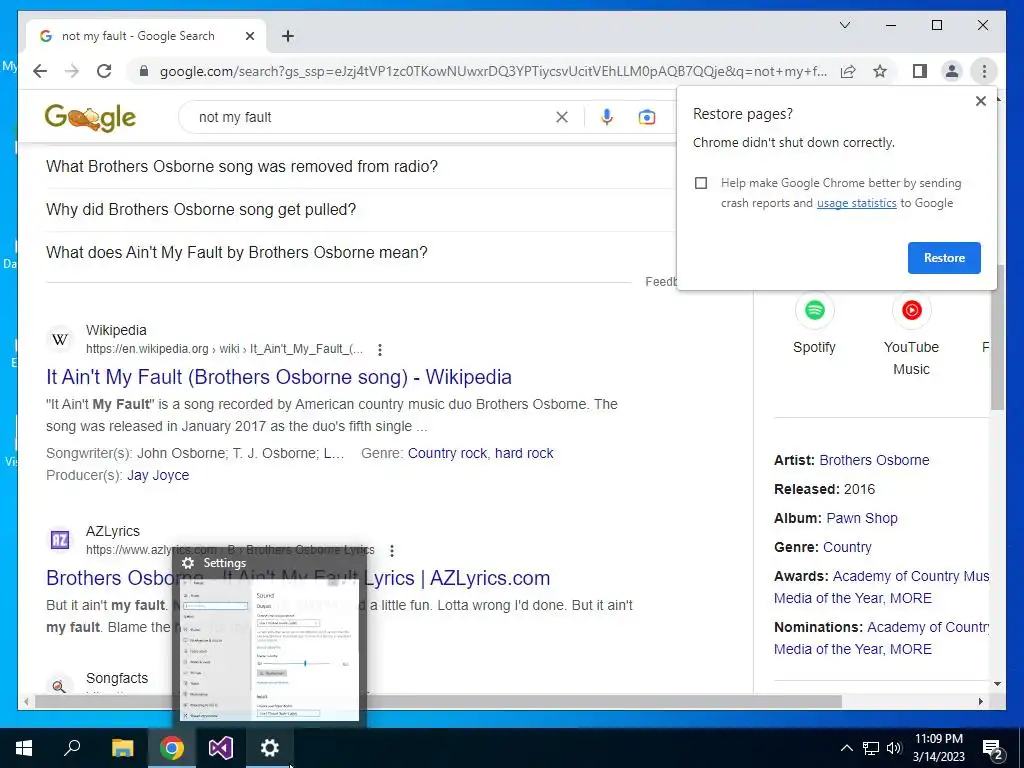Open album 'Pawn Shop' link
The width and height of the screenshot is (1024, 768).
pyautogui.click(x=861, y=519)
